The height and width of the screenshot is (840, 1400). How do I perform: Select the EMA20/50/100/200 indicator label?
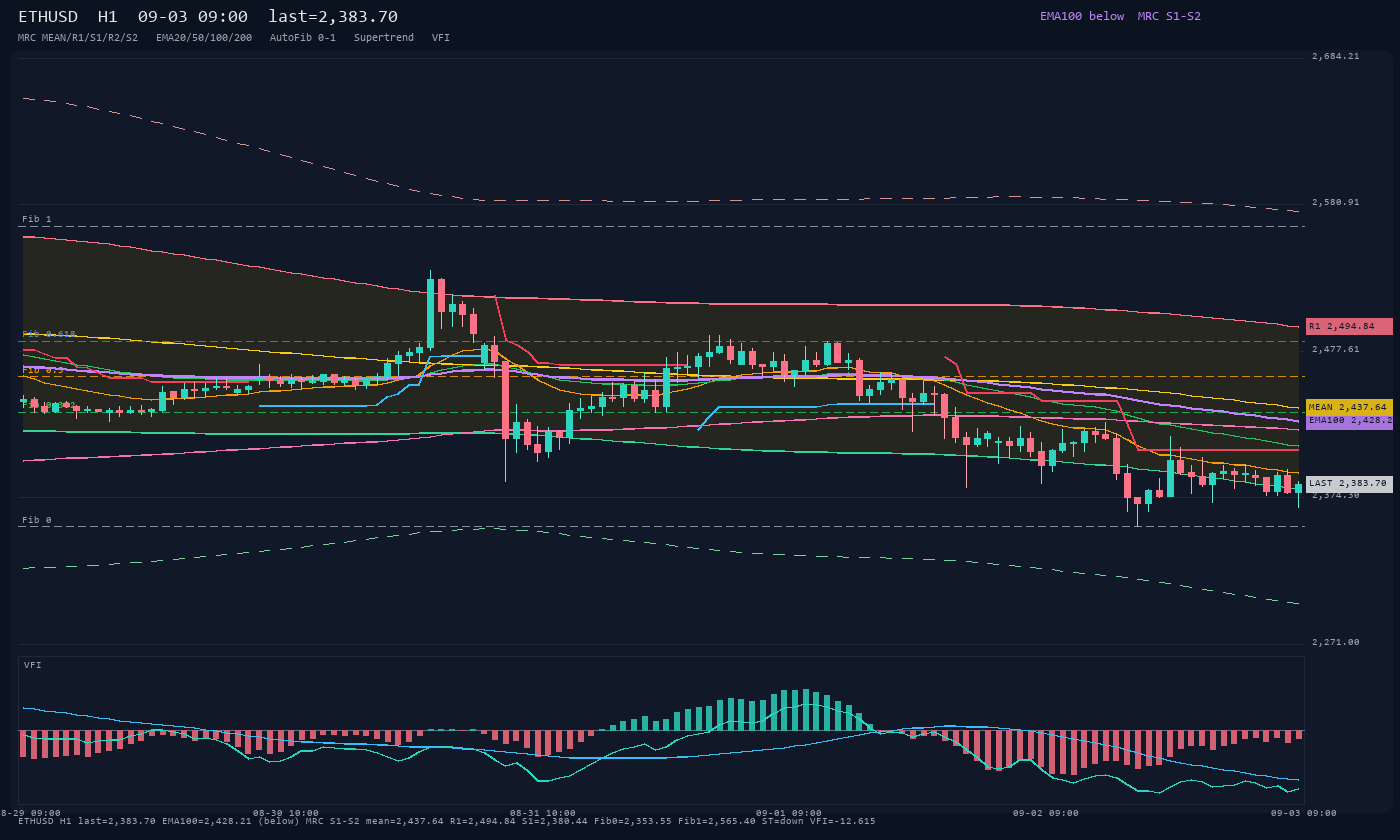pyautogui.click(x=204, y=37)
